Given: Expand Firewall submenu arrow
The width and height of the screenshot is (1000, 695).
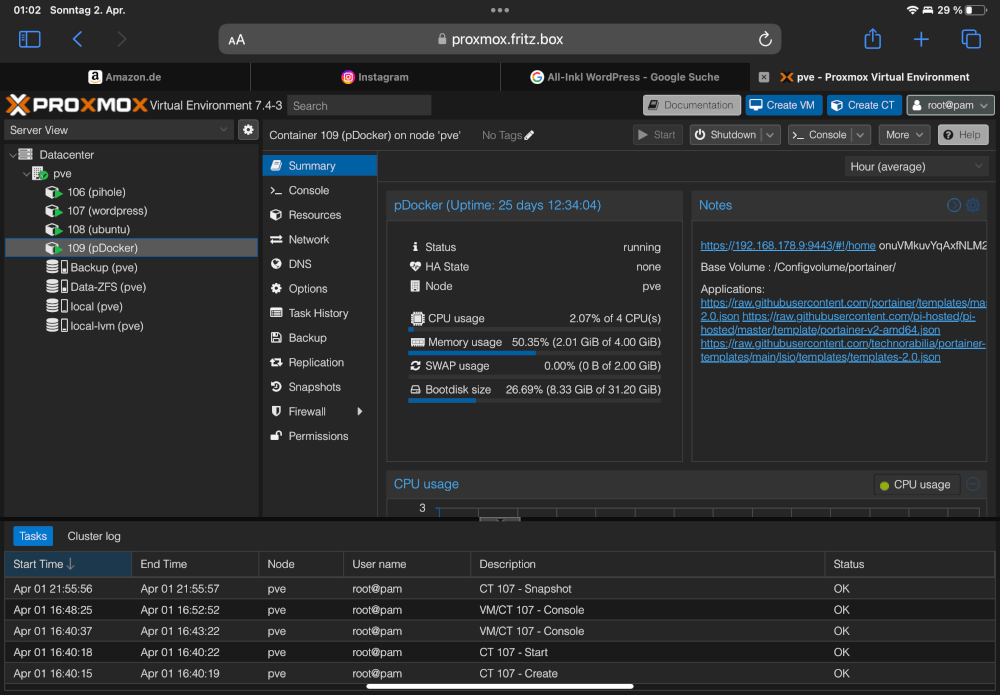Looking at the screenshot, I should 360,411.
